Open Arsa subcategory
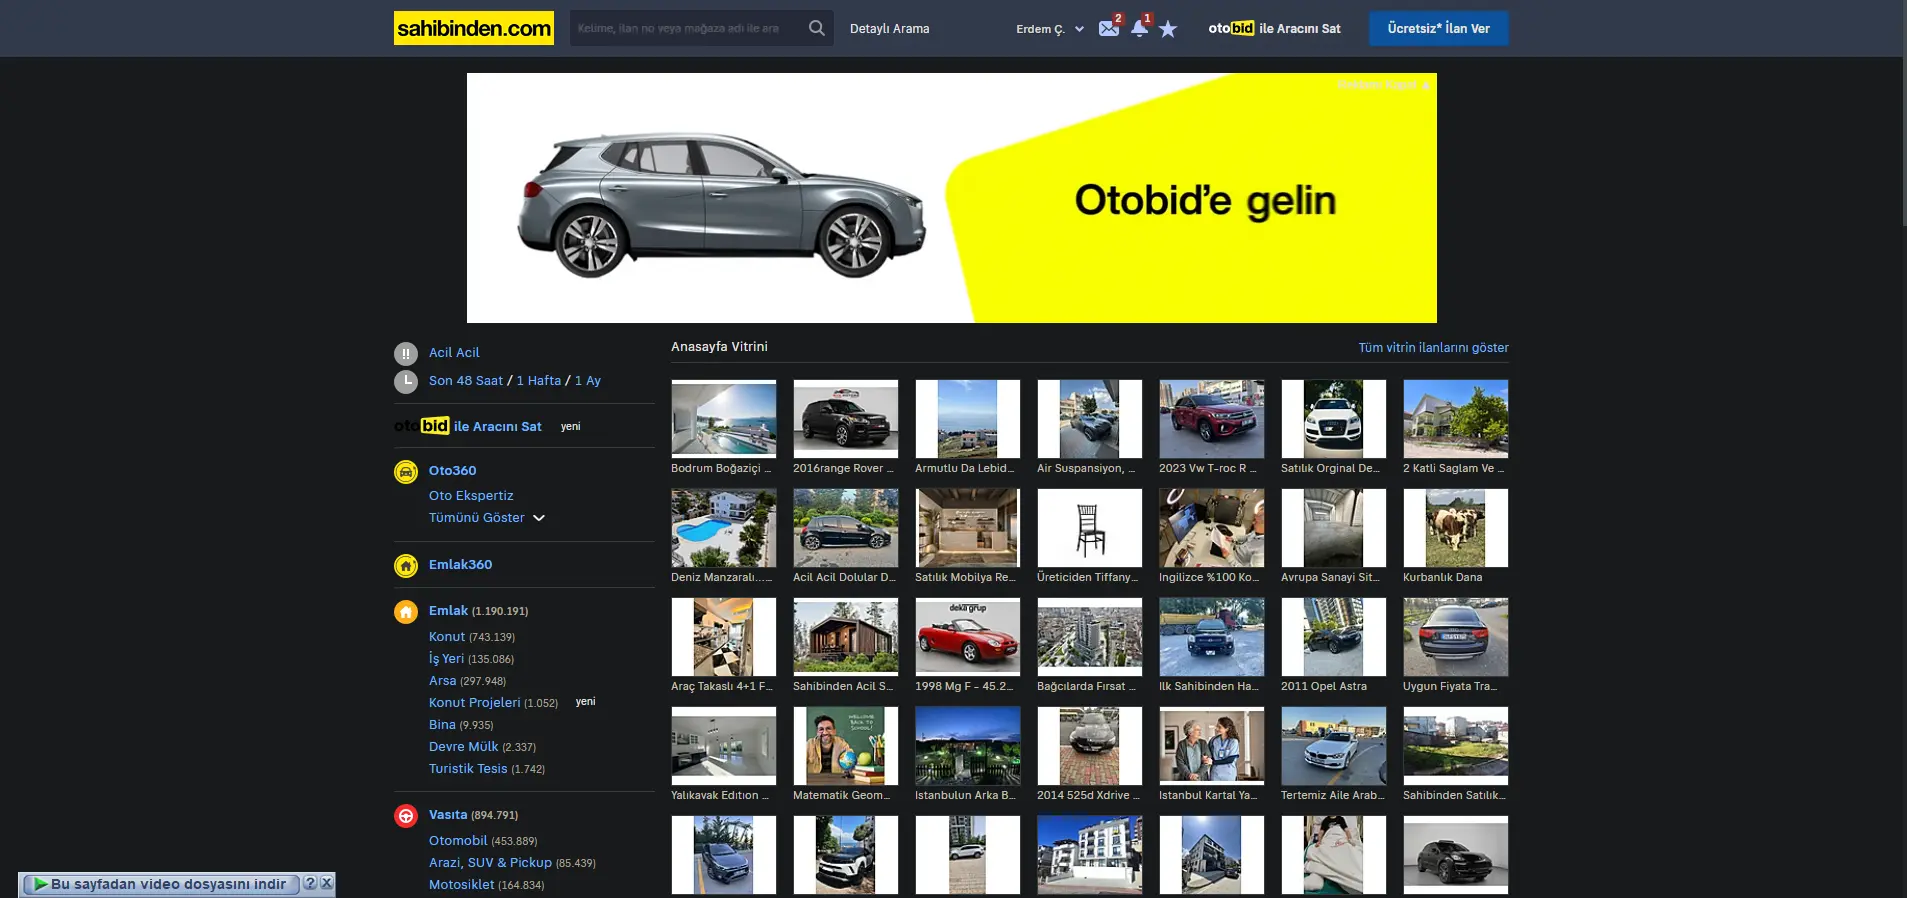Image resolution: width=1907 pixels, height=898 pixels. [x=442, y=681]
